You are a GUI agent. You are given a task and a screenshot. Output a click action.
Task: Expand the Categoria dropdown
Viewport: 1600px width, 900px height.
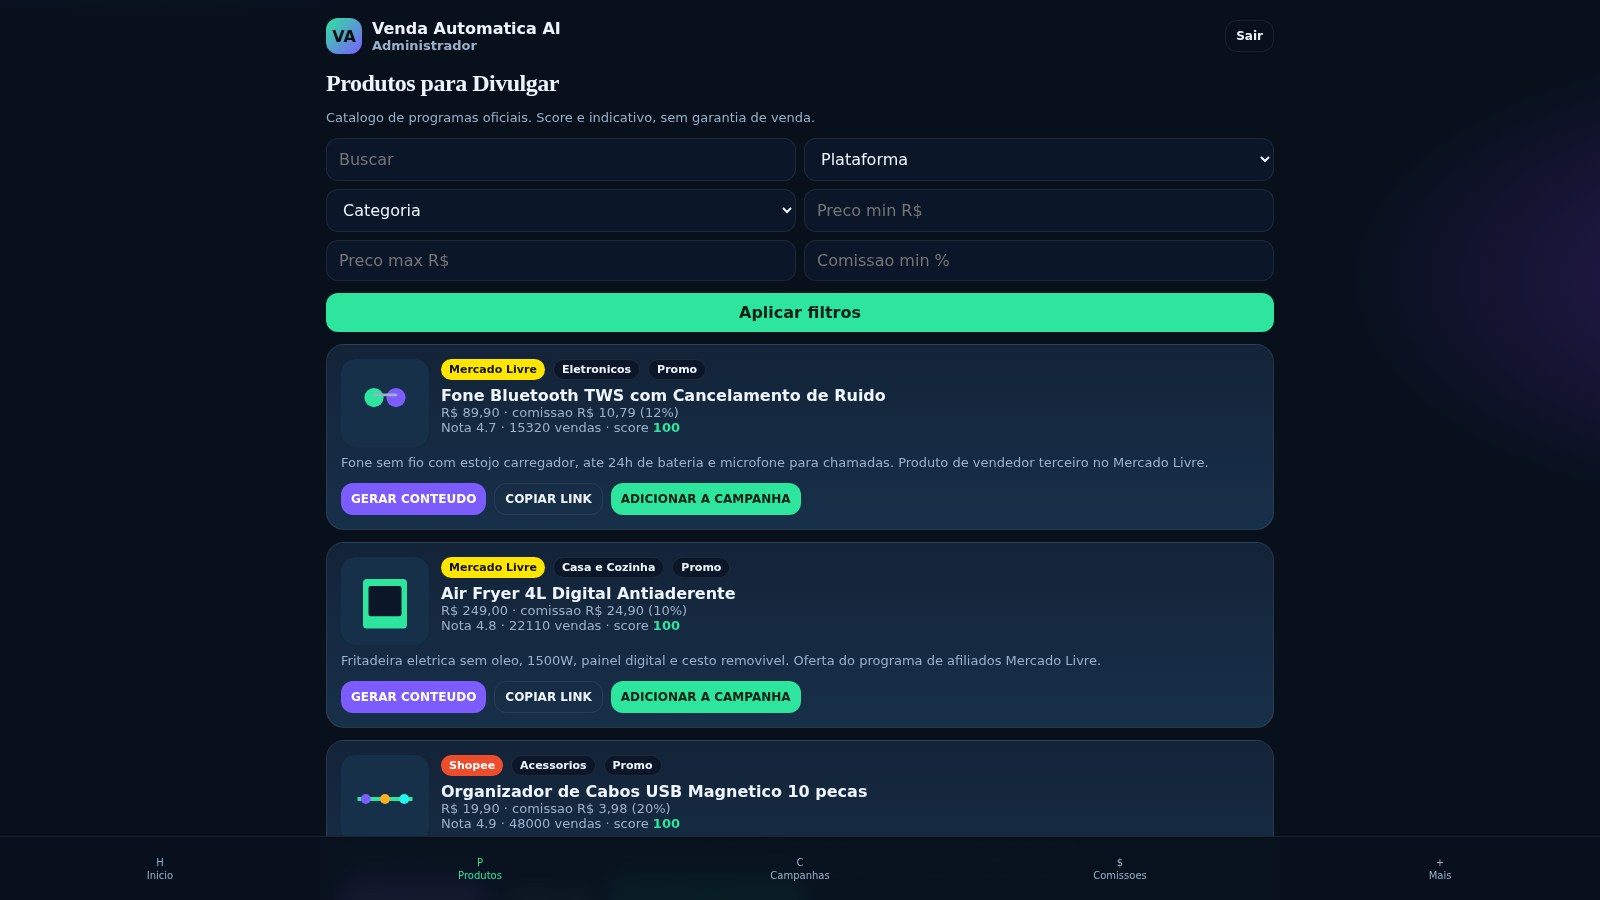point(561,210)
